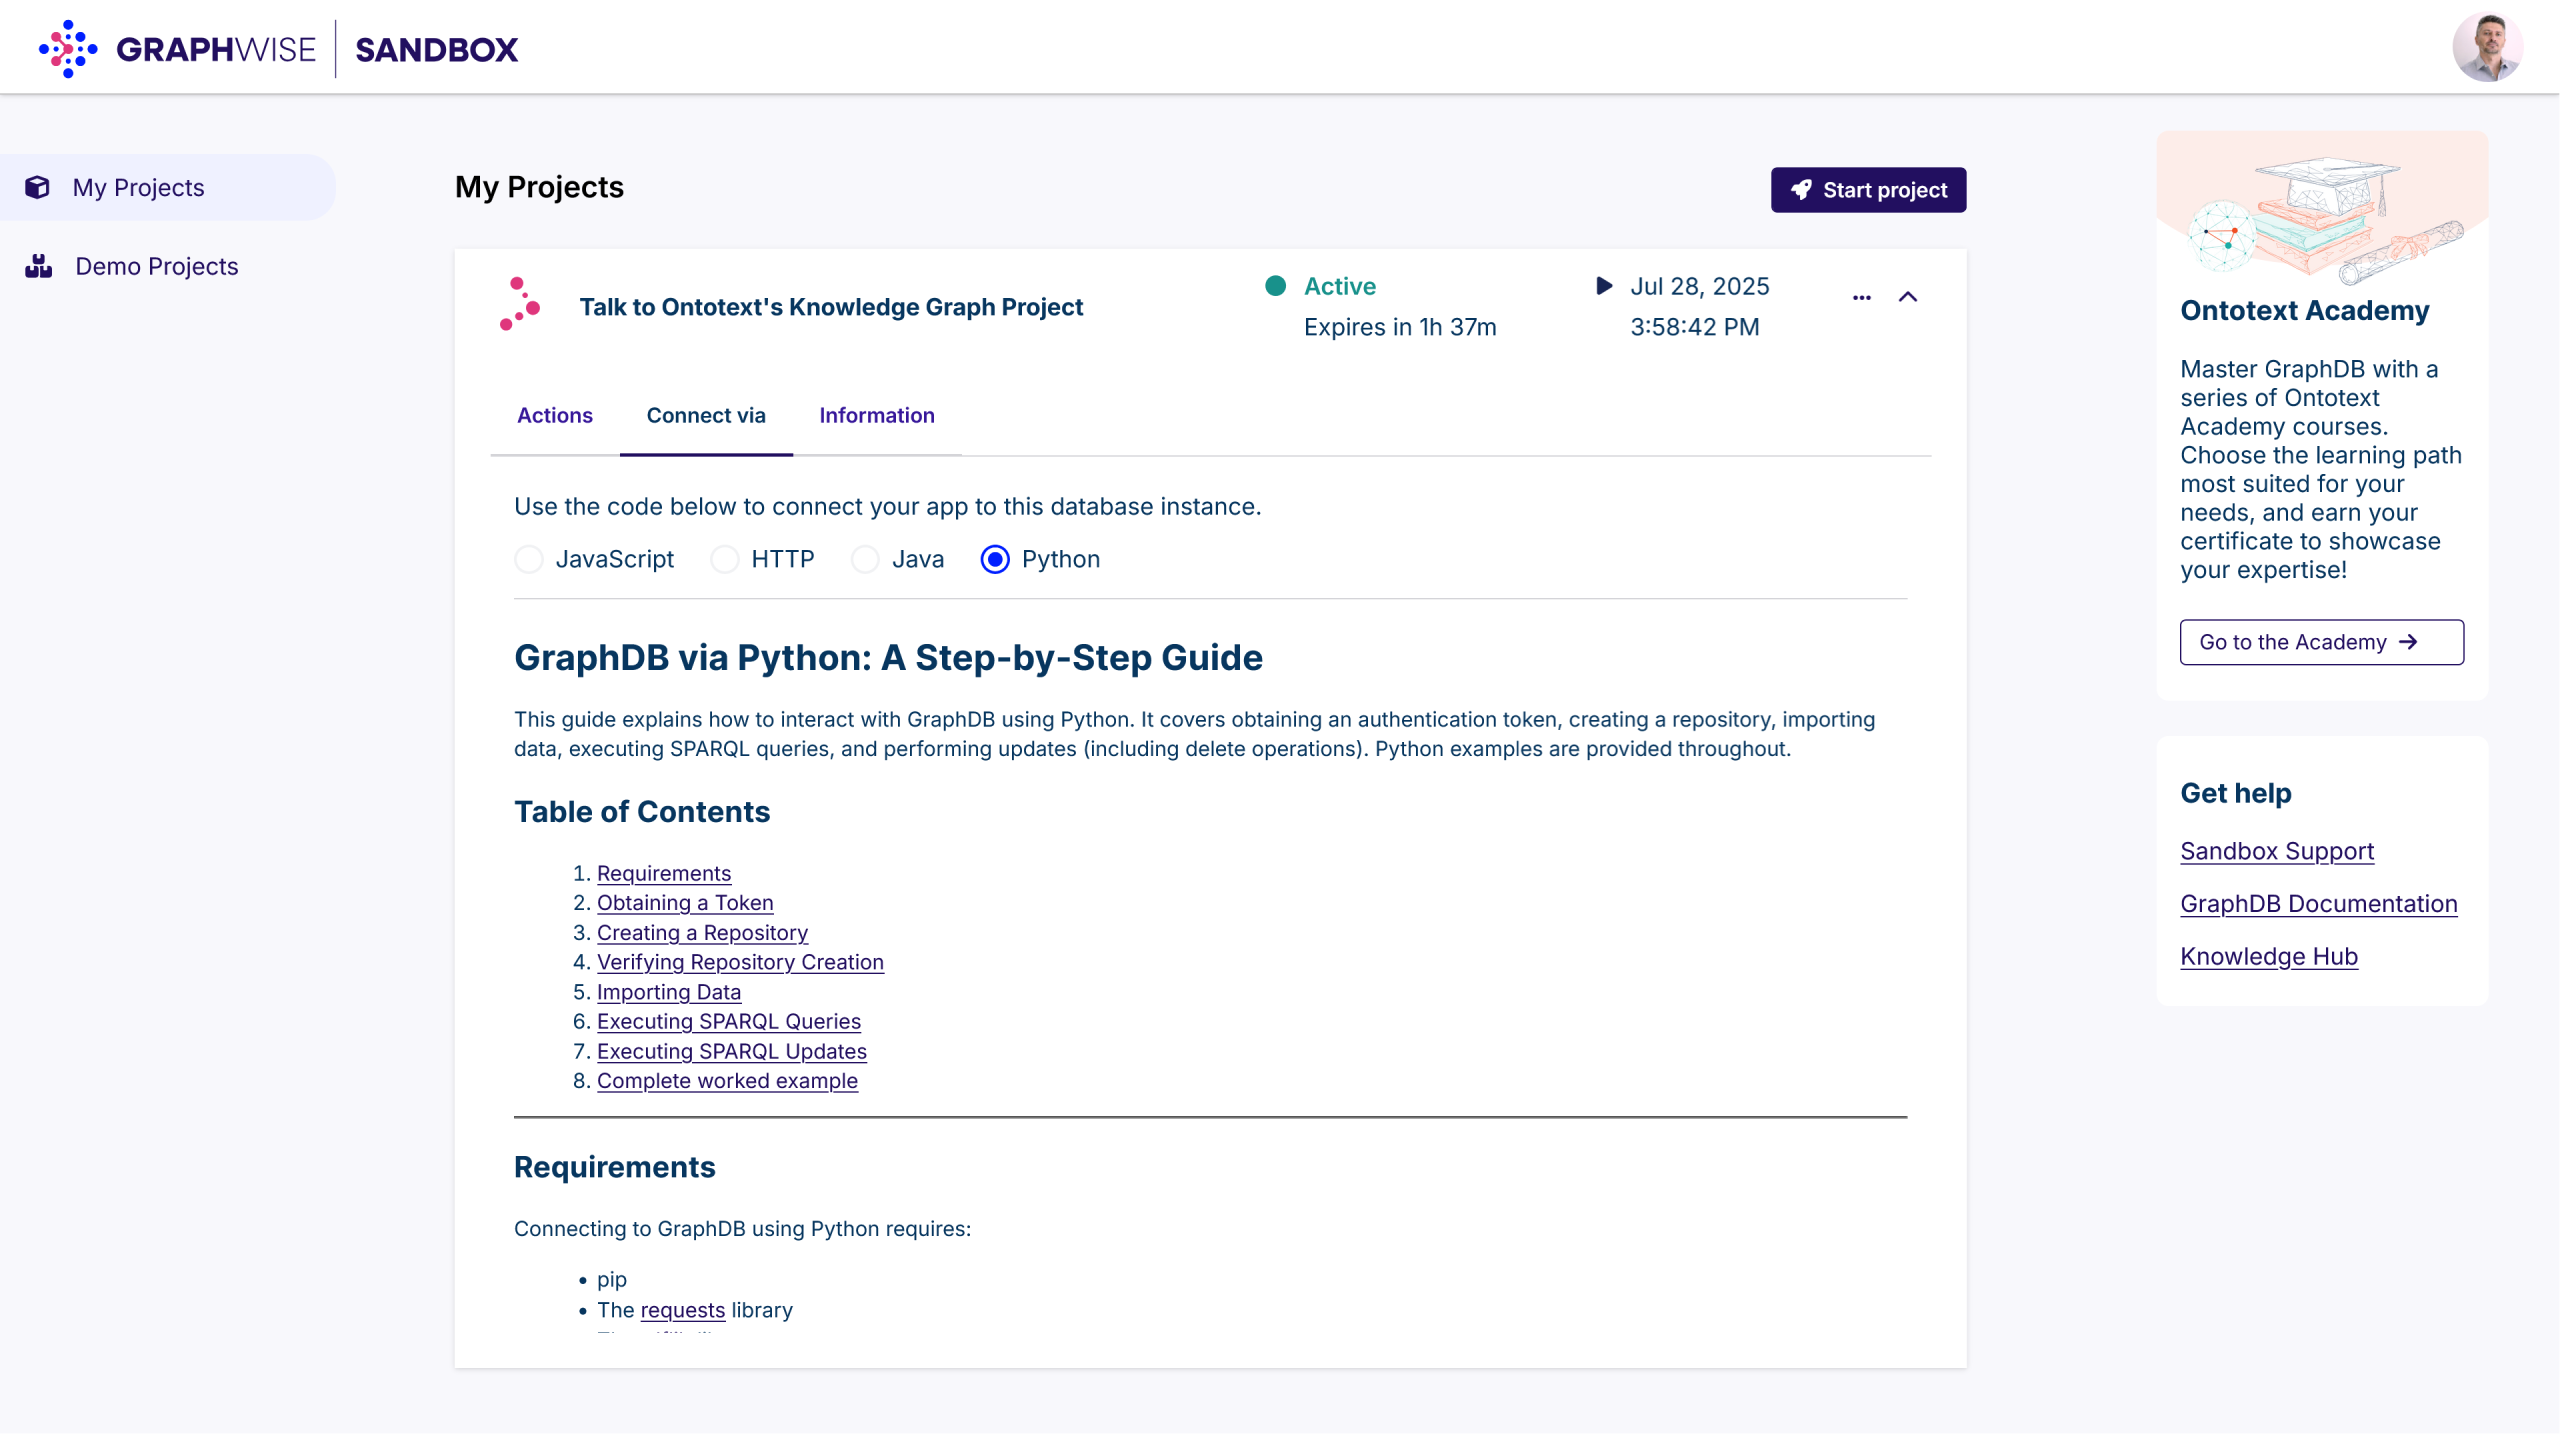
Task: Open the Sandbox Support link
Action: (x=2277, y=851)
